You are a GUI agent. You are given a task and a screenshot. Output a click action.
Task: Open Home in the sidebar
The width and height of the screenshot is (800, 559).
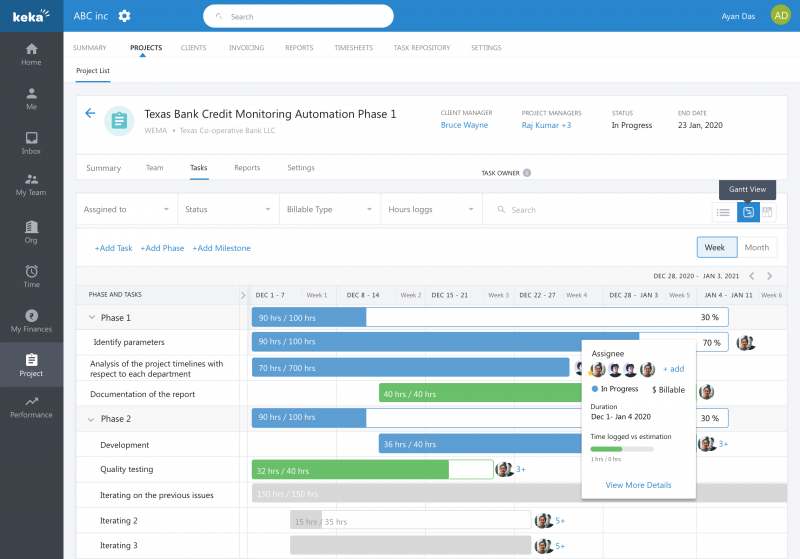31,55
